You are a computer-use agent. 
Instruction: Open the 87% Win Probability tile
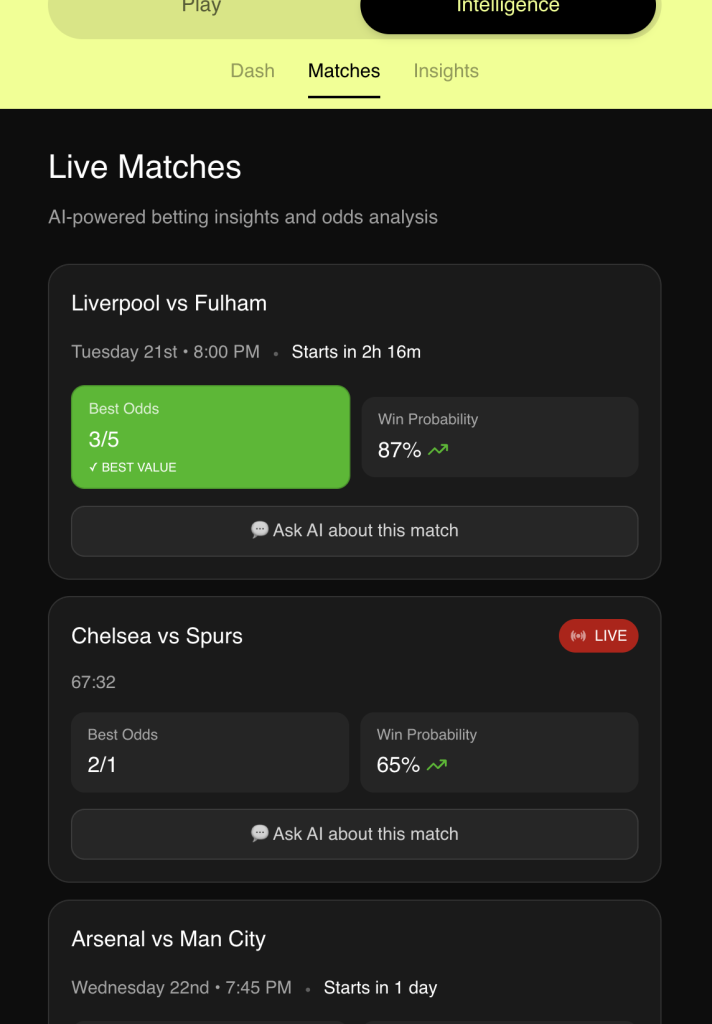point(500,437)
